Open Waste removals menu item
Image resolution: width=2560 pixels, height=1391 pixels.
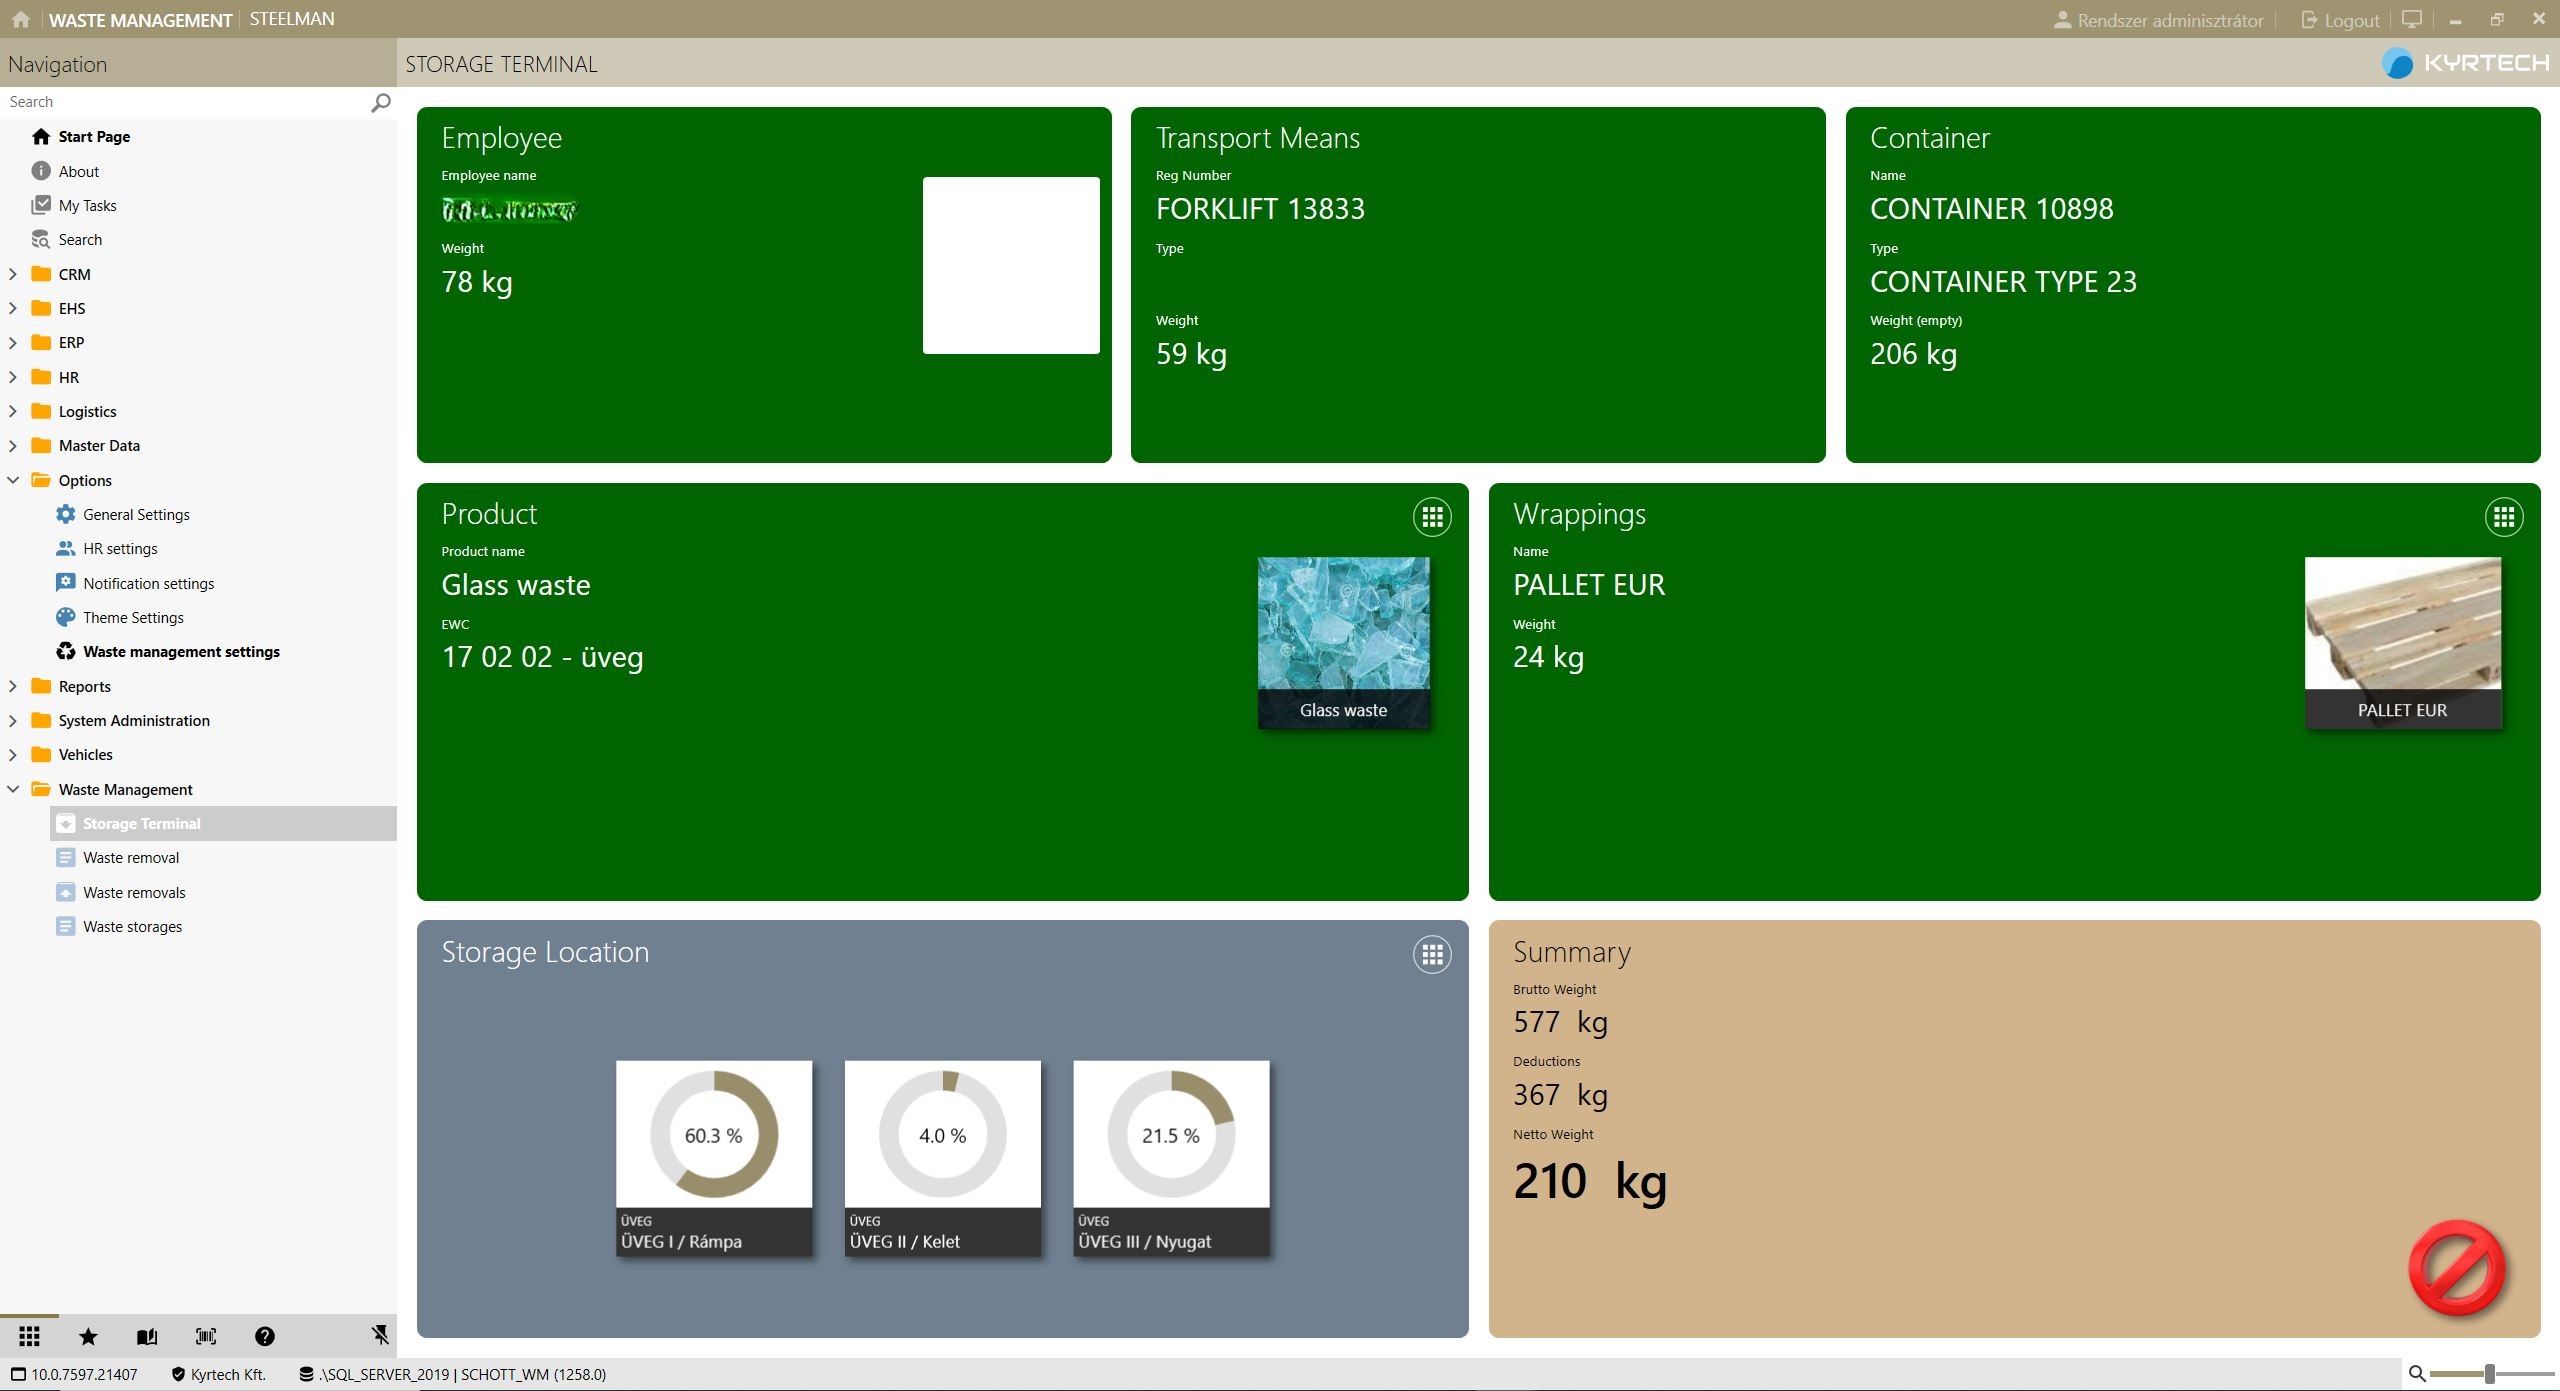coord(134,892)
